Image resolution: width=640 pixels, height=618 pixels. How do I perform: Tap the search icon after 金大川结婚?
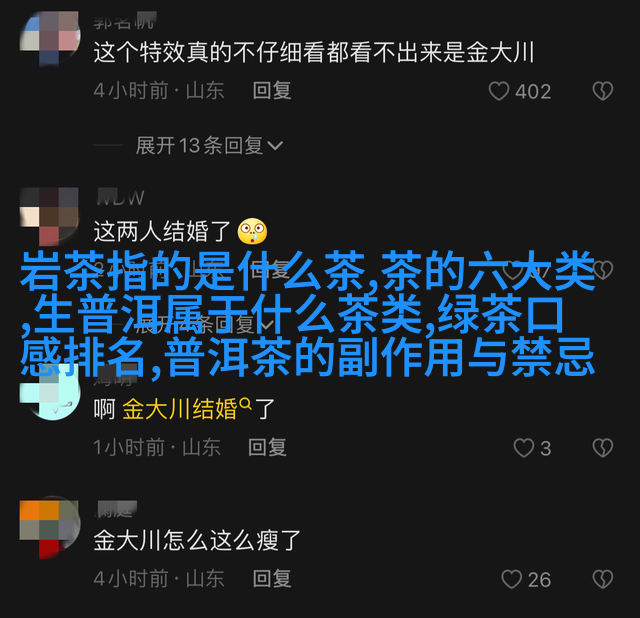point(245,404)
